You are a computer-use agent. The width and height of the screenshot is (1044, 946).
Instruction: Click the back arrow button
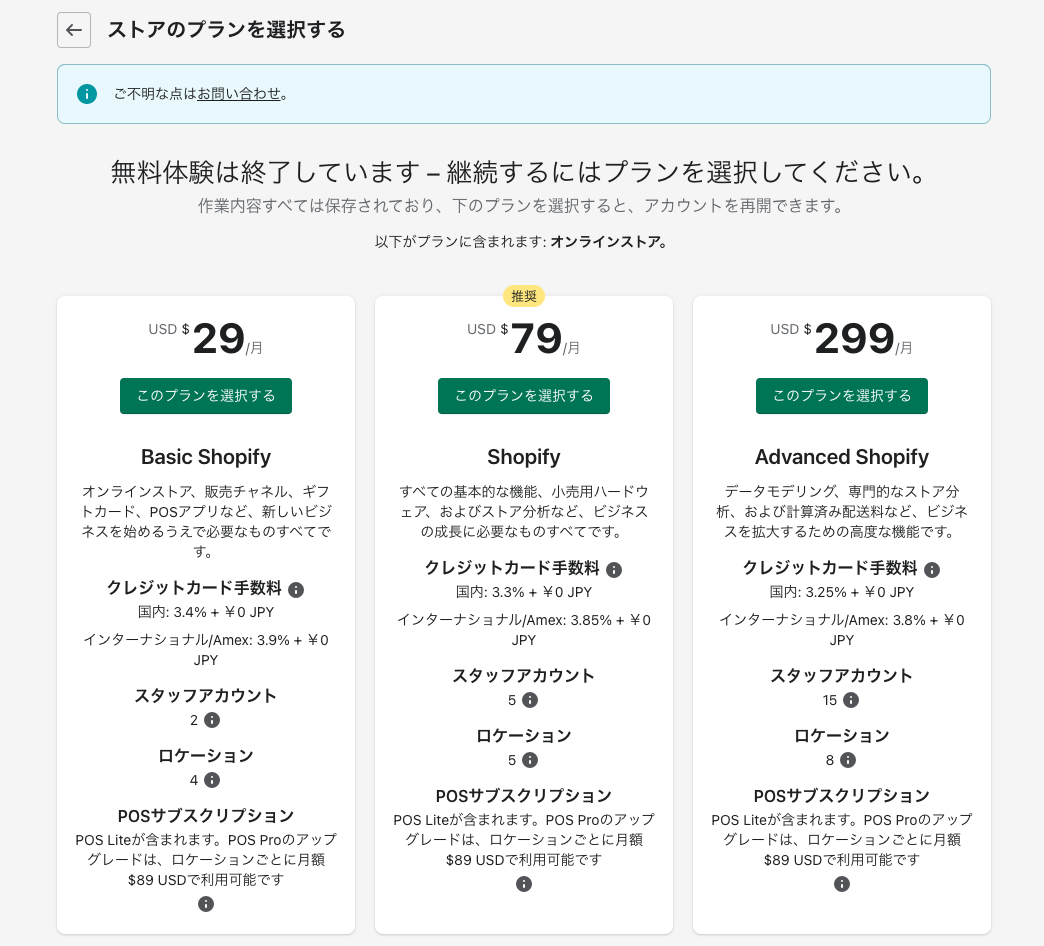click(x=74, y=30)
